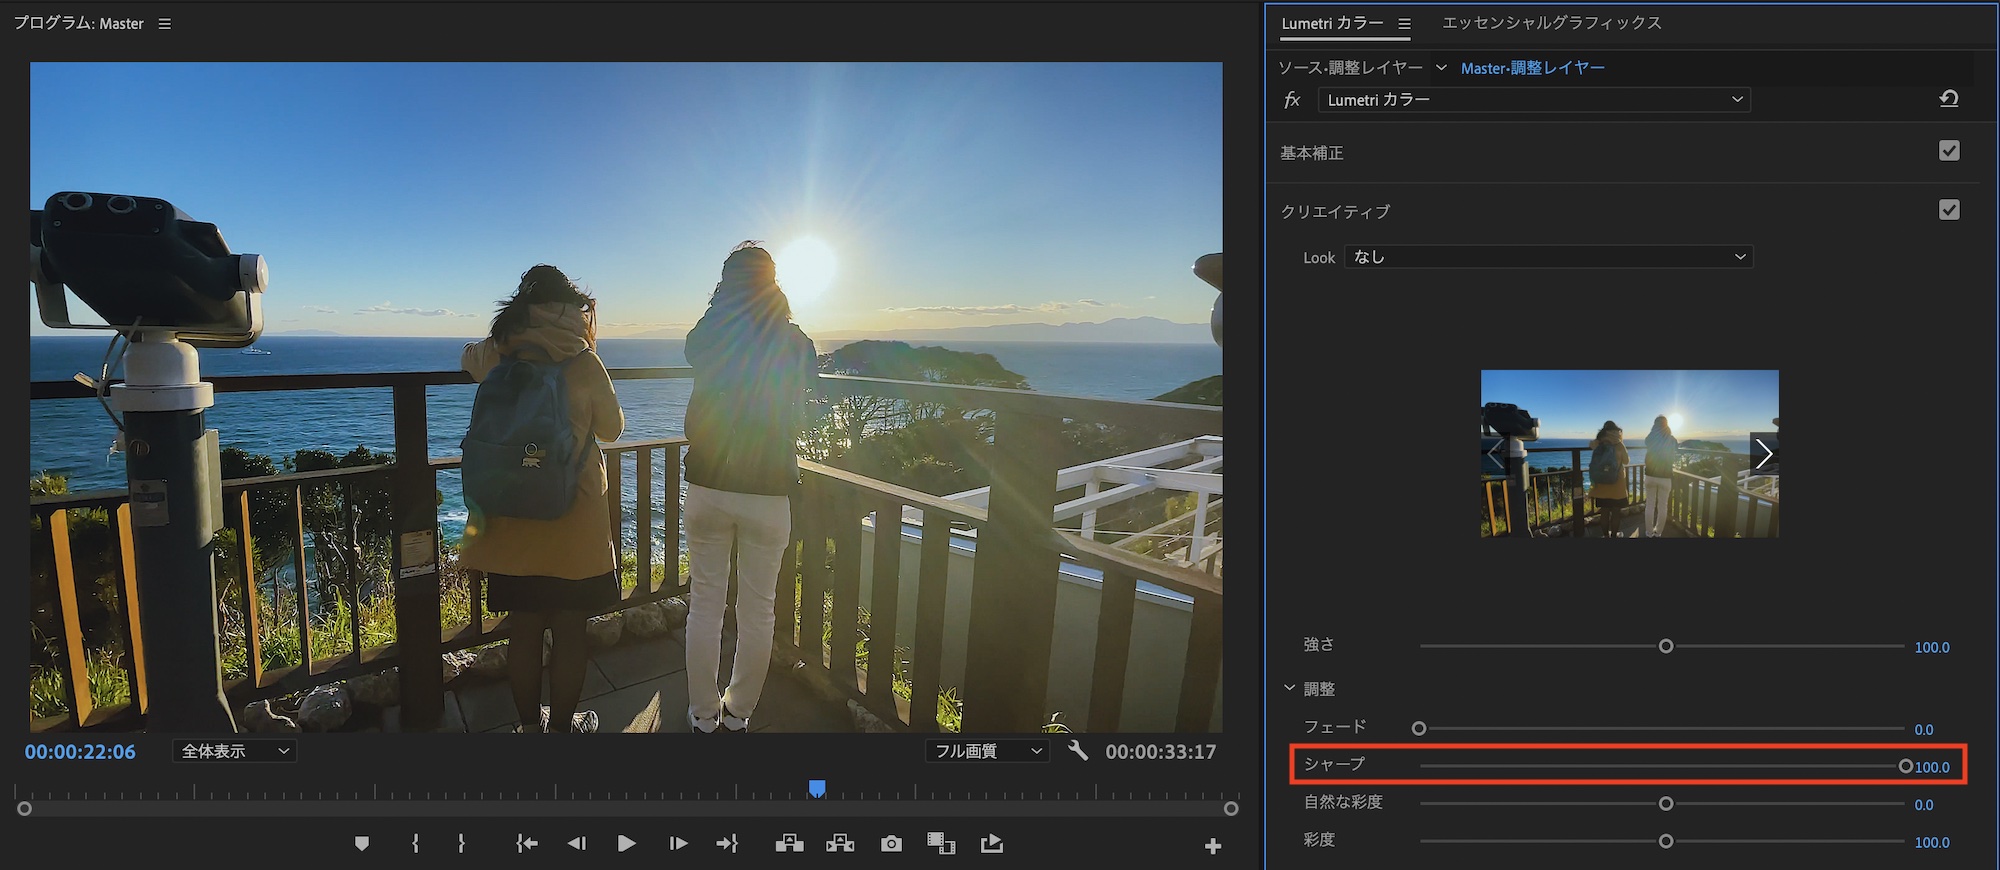Select the Master･調整レイヤー tab

click(x=1533, y=68)
